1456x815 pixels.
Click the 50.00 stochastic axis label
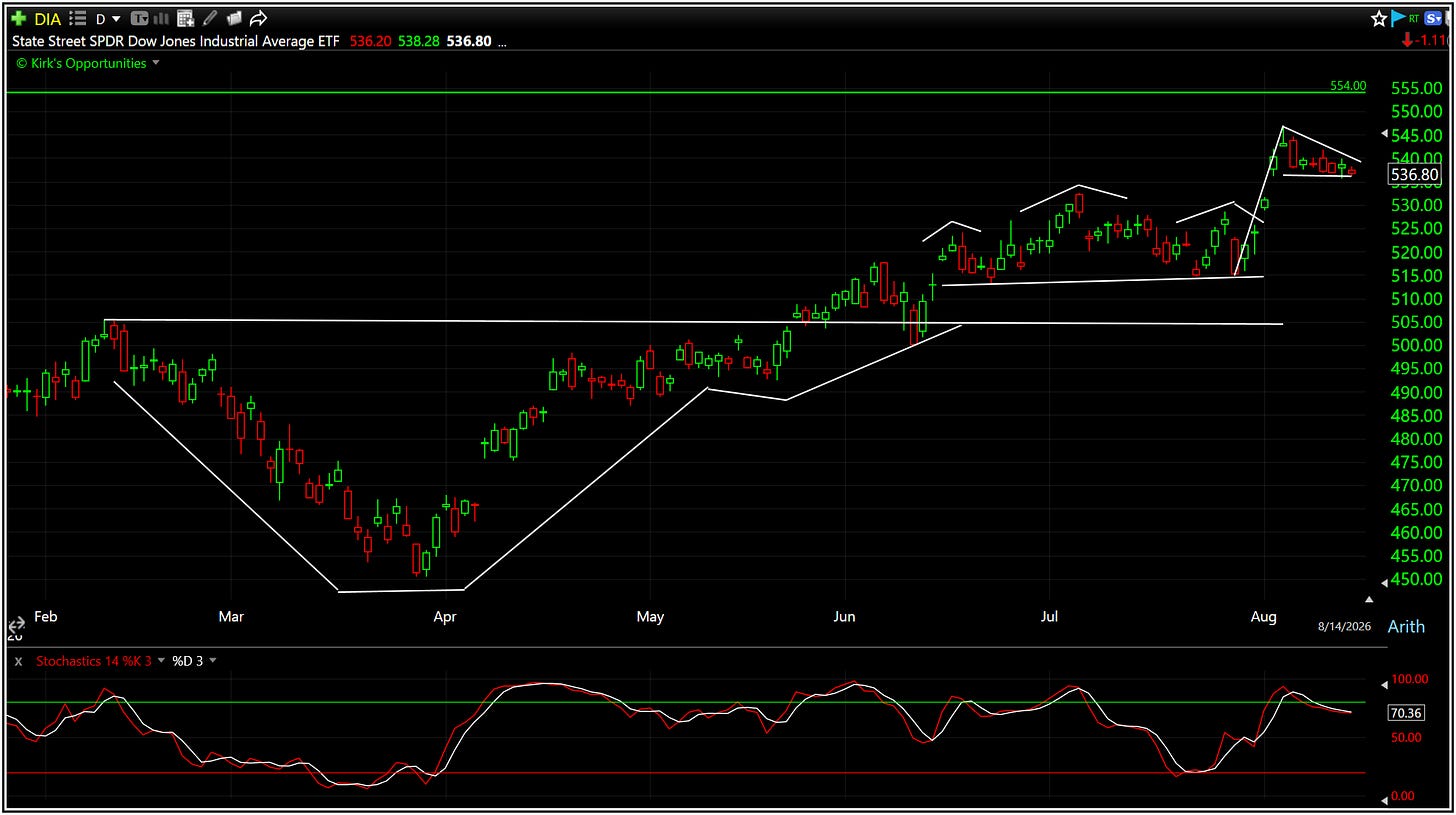click(1408, 737)
